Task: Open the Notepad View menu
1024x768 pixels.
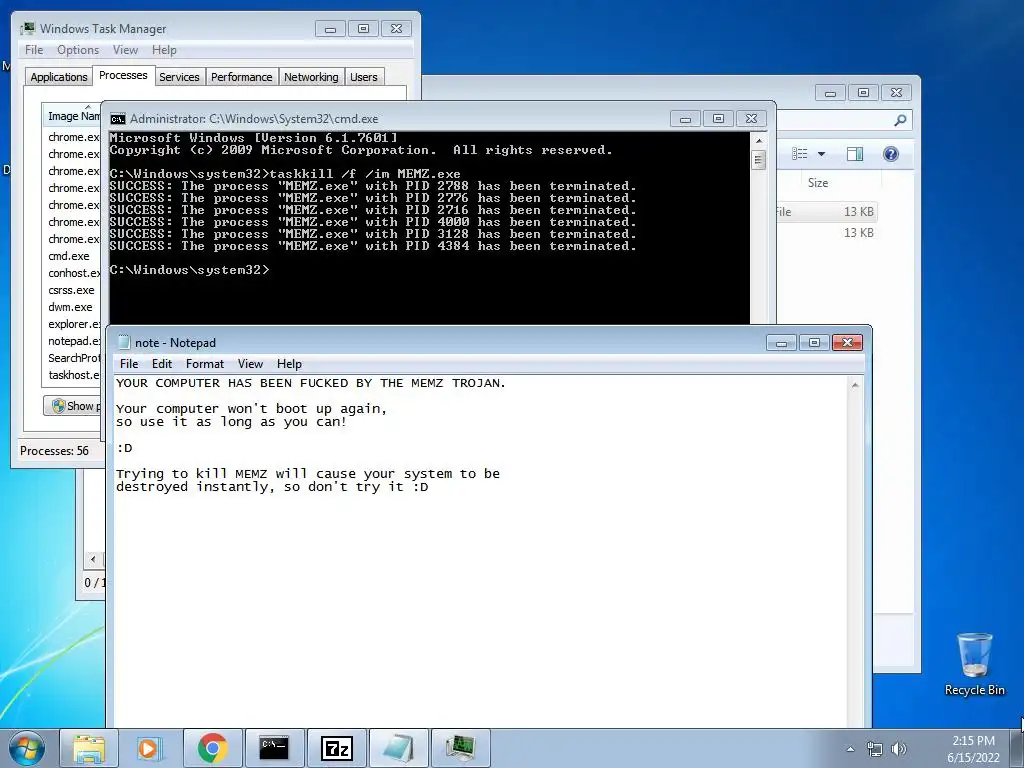Action: 250,364
